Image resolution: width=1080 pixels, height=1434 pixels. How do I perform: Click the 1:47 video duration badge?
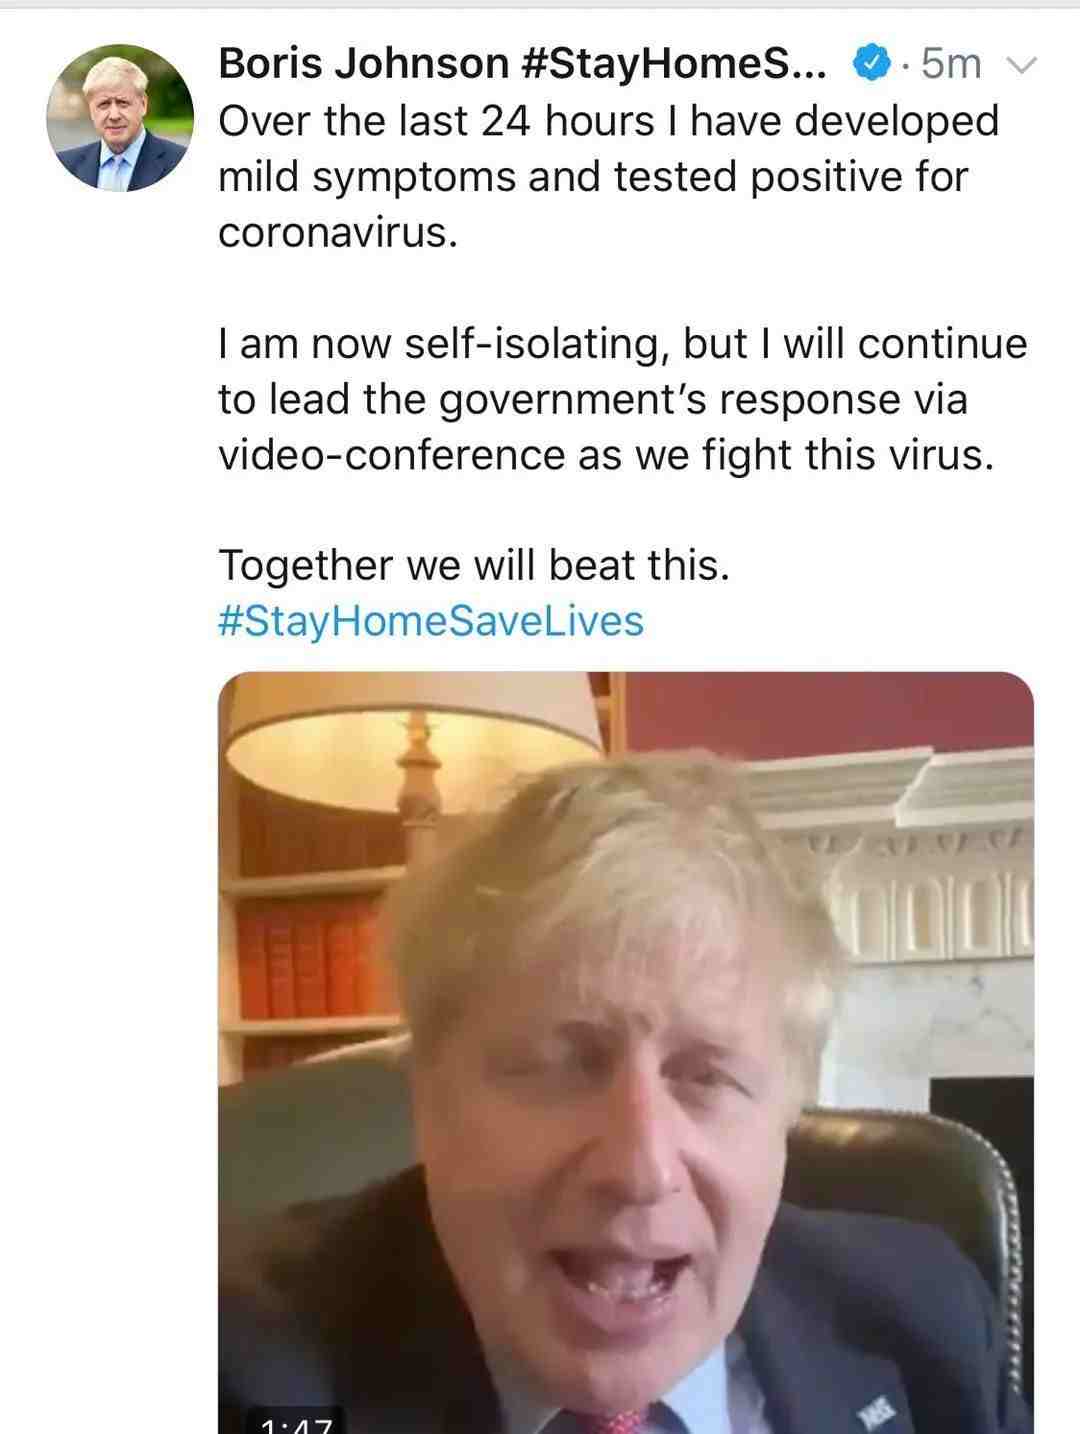(295, 1422)
